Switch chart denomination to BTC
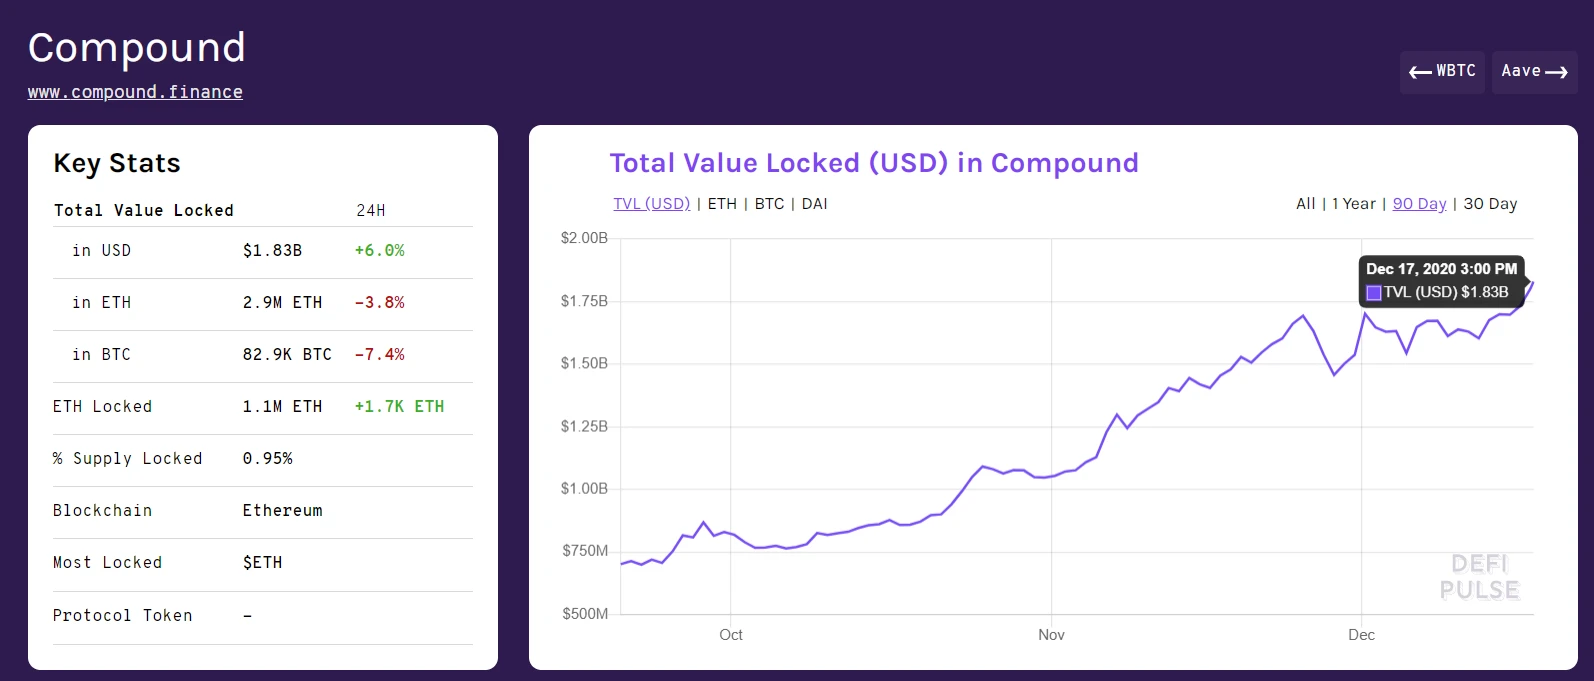This screenshot has height=681, width=1594. pyautogui.click(x=769, y=203)
